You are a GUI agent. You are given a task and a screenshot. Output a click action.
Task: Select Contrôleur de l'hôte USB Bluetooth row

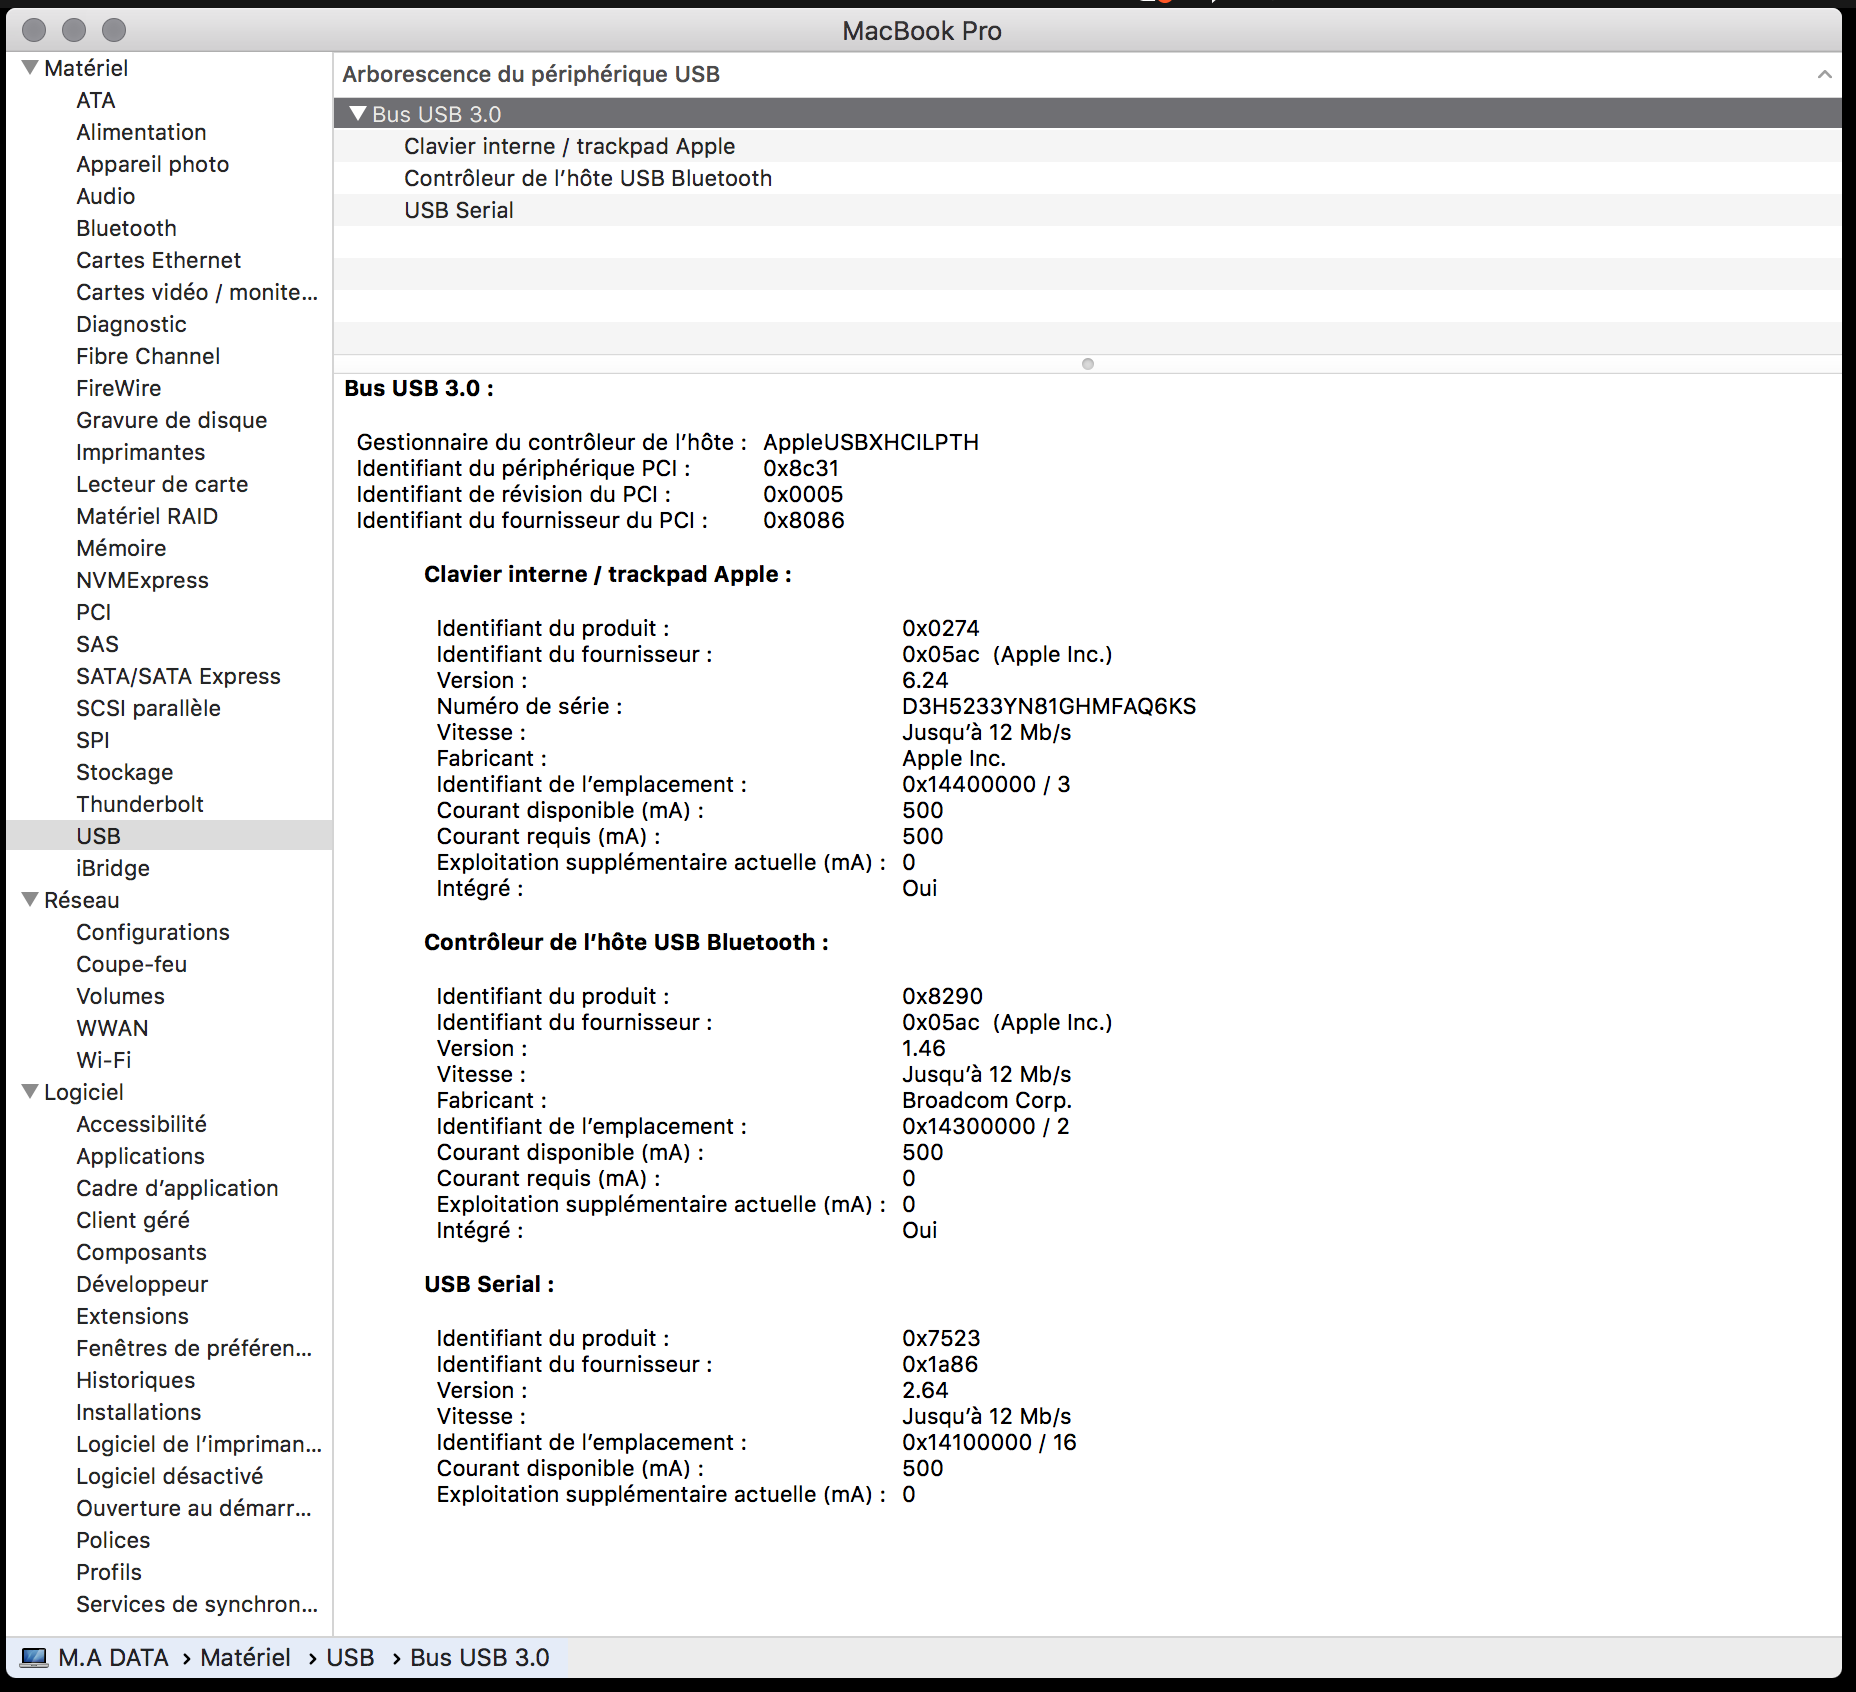pos(1087,178)
